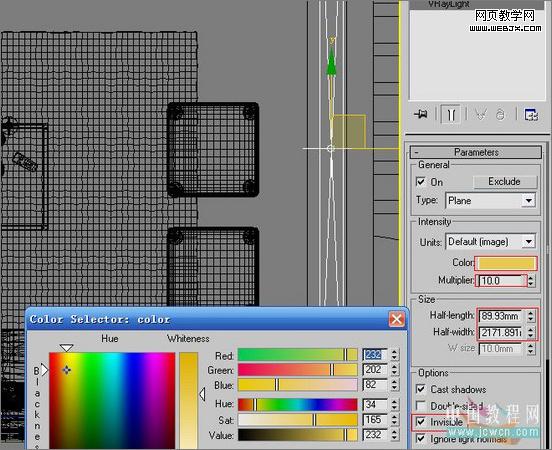
Task: Enable the Double-sided checkbox
Action: point(421,406)
